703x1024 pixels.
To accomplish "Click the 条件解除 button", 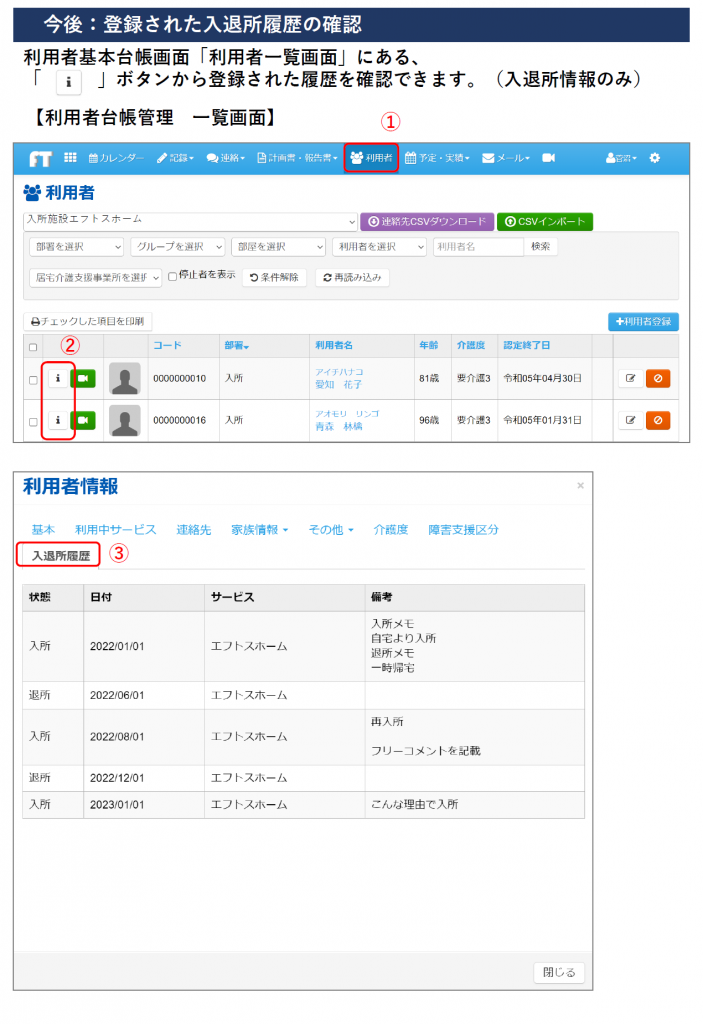I will pos(274,278).
